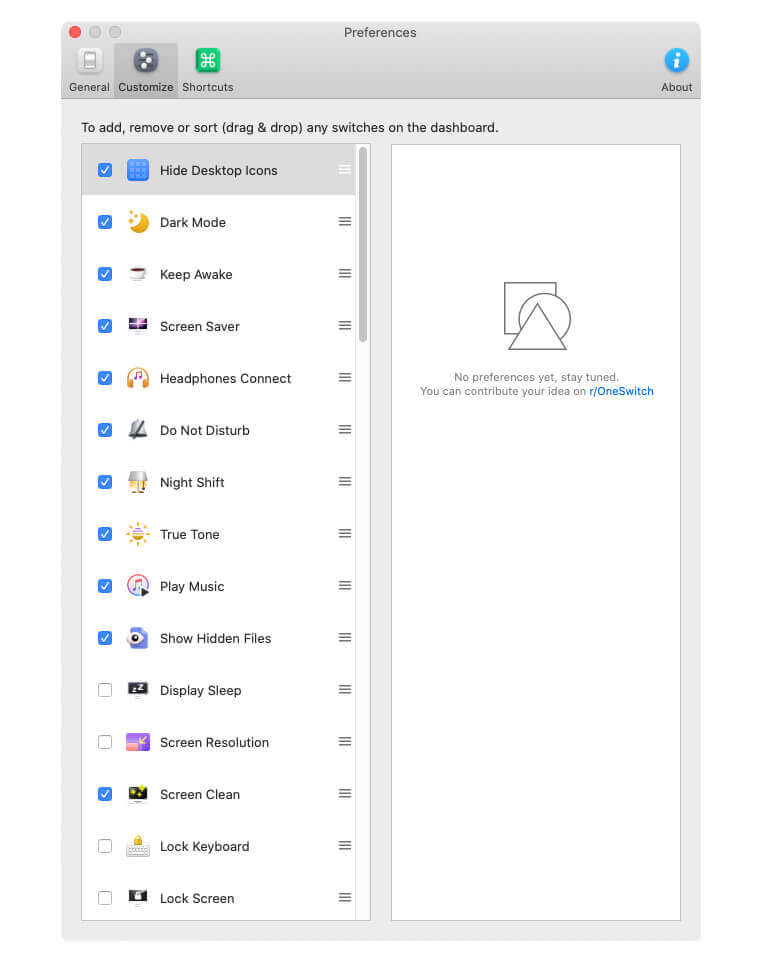Switch to the General preferences tab
Screen dimensions: 762x963
89,70
